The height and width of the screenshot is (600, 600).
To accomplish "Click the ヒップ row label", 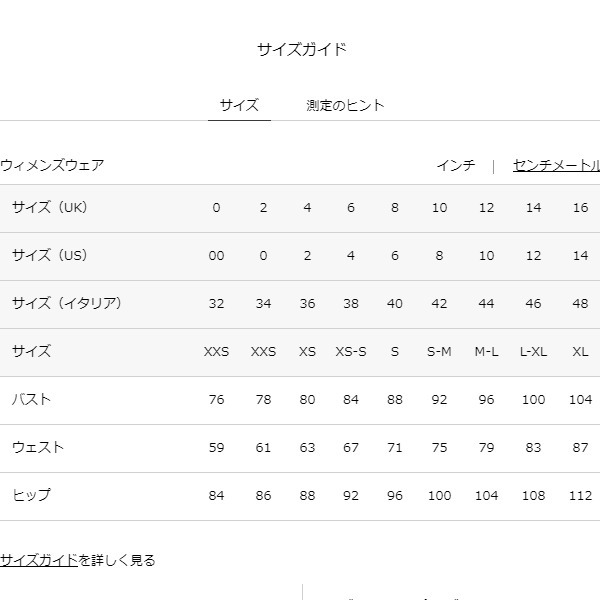I will [x=31, y=495].
